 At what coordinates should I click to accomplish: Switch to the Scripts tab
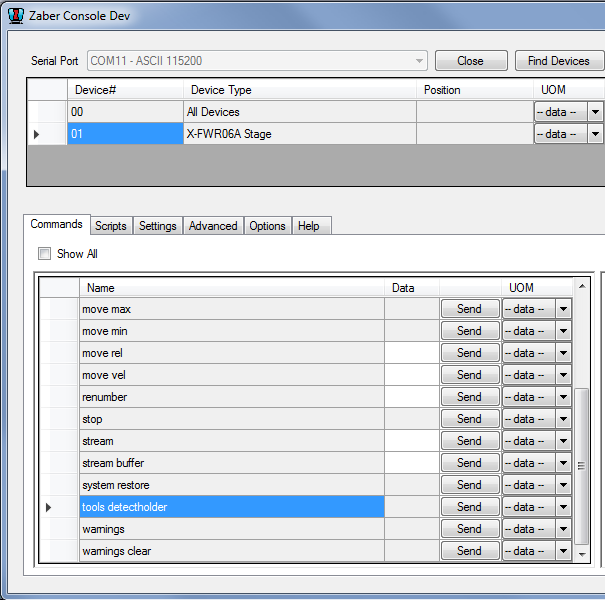pyautogui.click(x=111, y=226)
